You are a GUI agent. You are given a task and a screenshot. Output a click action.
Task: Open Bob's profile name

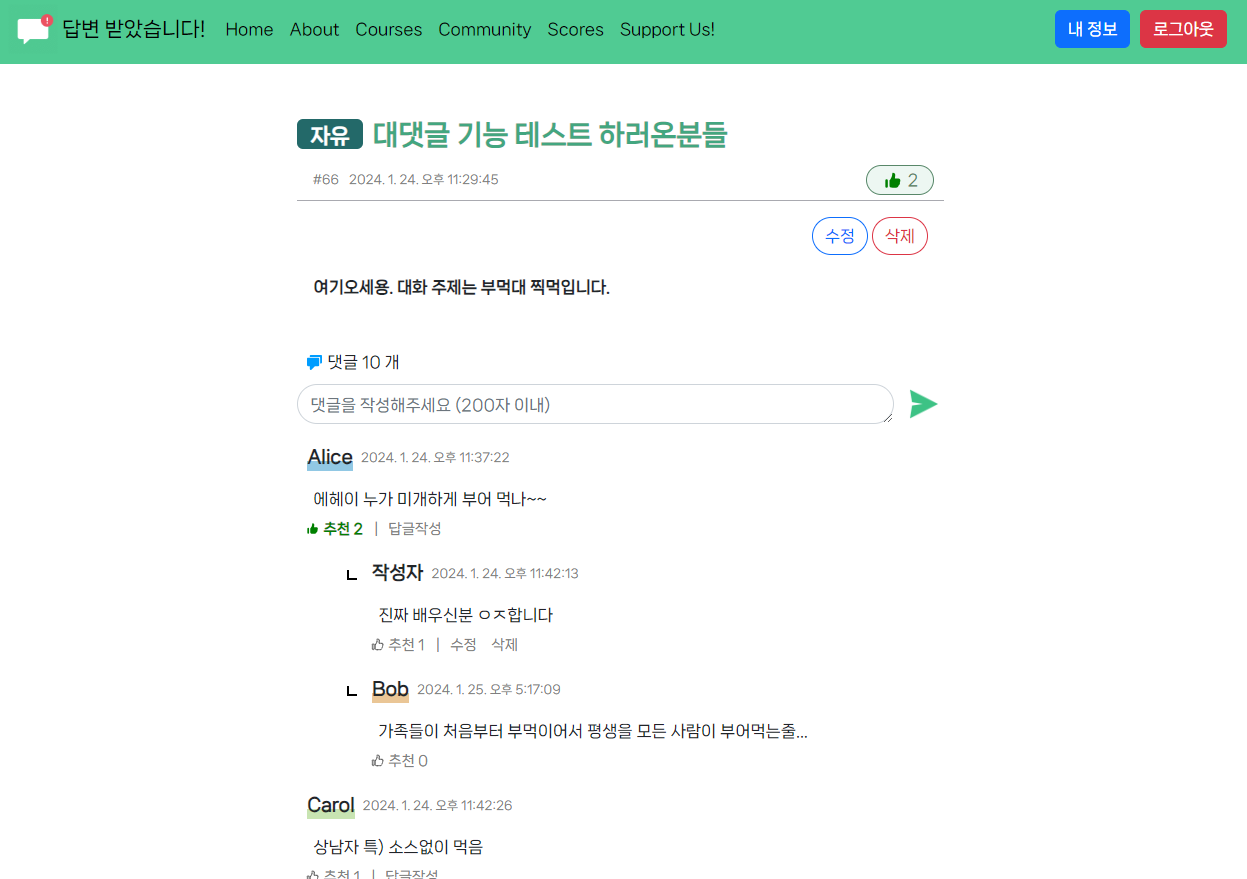pyautogui.click(x=390, y=689)
